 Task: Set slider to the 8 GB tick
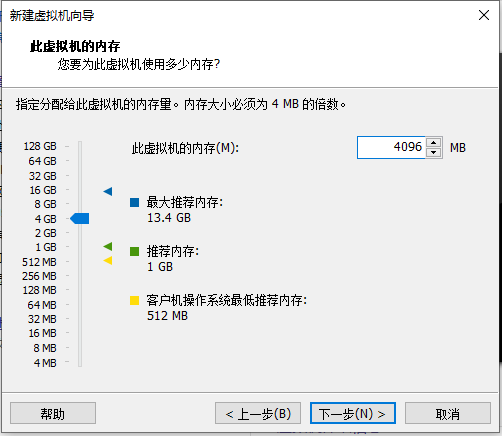coord(80,204)
